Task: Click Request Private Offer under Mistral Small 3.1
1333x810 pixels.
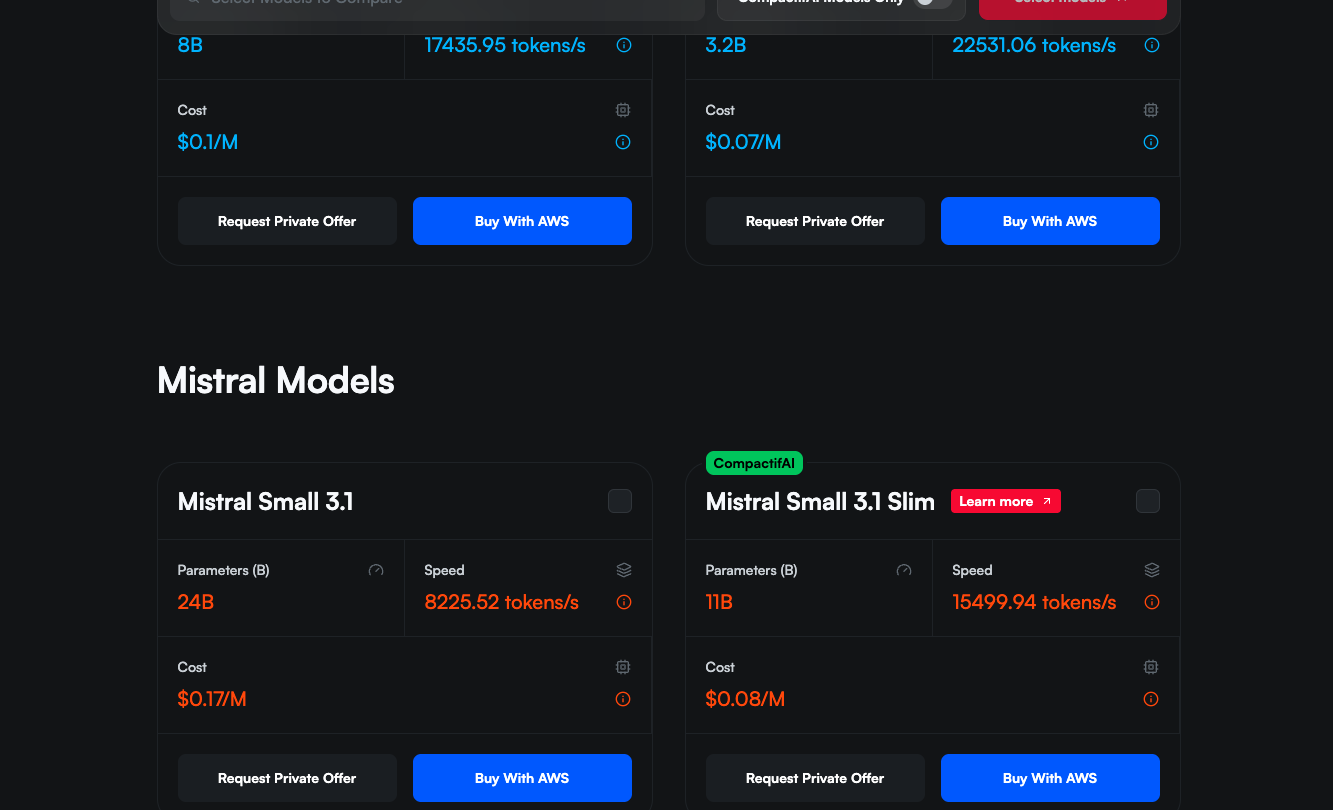Action: point(287,778)
